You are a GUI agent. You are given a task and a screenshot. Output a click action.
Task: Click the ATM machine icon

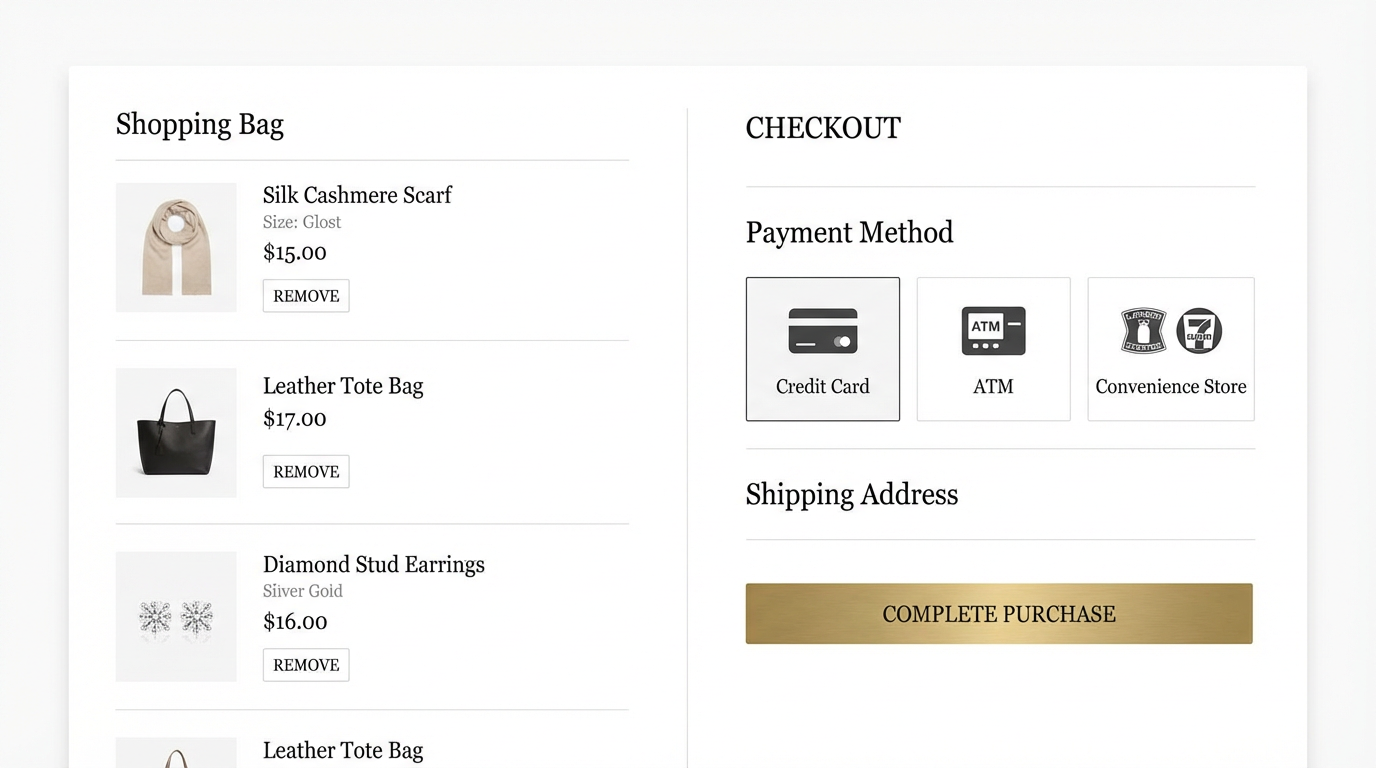coord(993,331)
